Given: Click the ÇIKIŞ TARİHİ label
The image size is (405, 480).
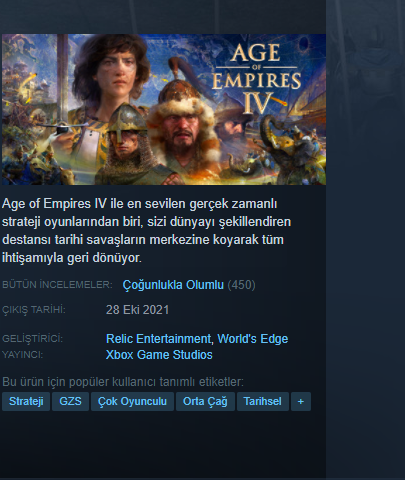Looking at the screenshot, I should pyautogui.click(x=34, y=310).
